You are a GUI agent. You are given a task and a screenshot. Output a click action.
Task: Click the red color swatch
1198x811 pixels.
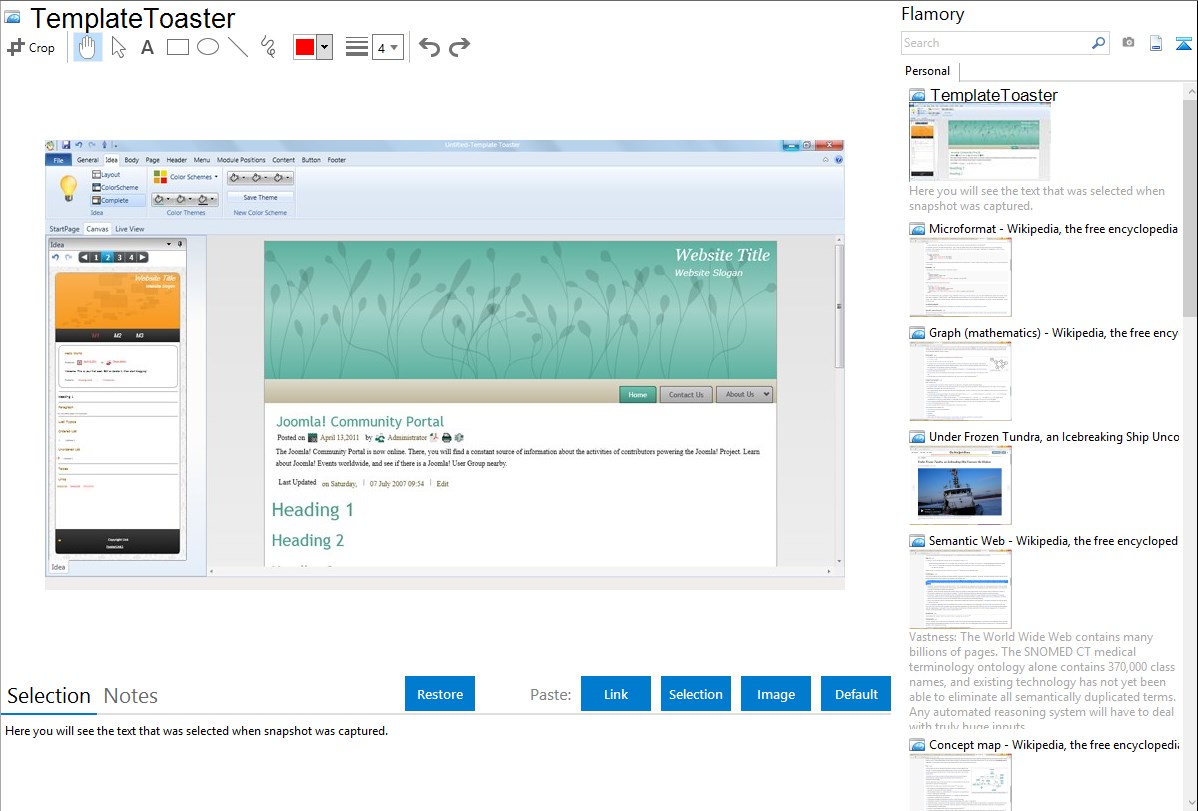click(305, 47)
